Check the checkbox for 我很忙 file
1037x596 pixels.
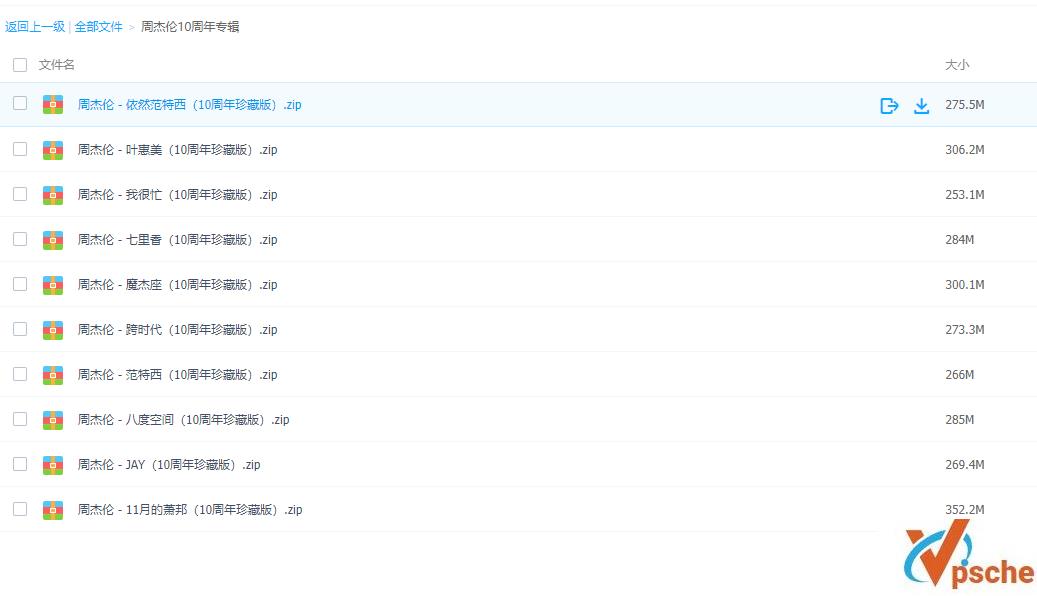click(19, 194)
